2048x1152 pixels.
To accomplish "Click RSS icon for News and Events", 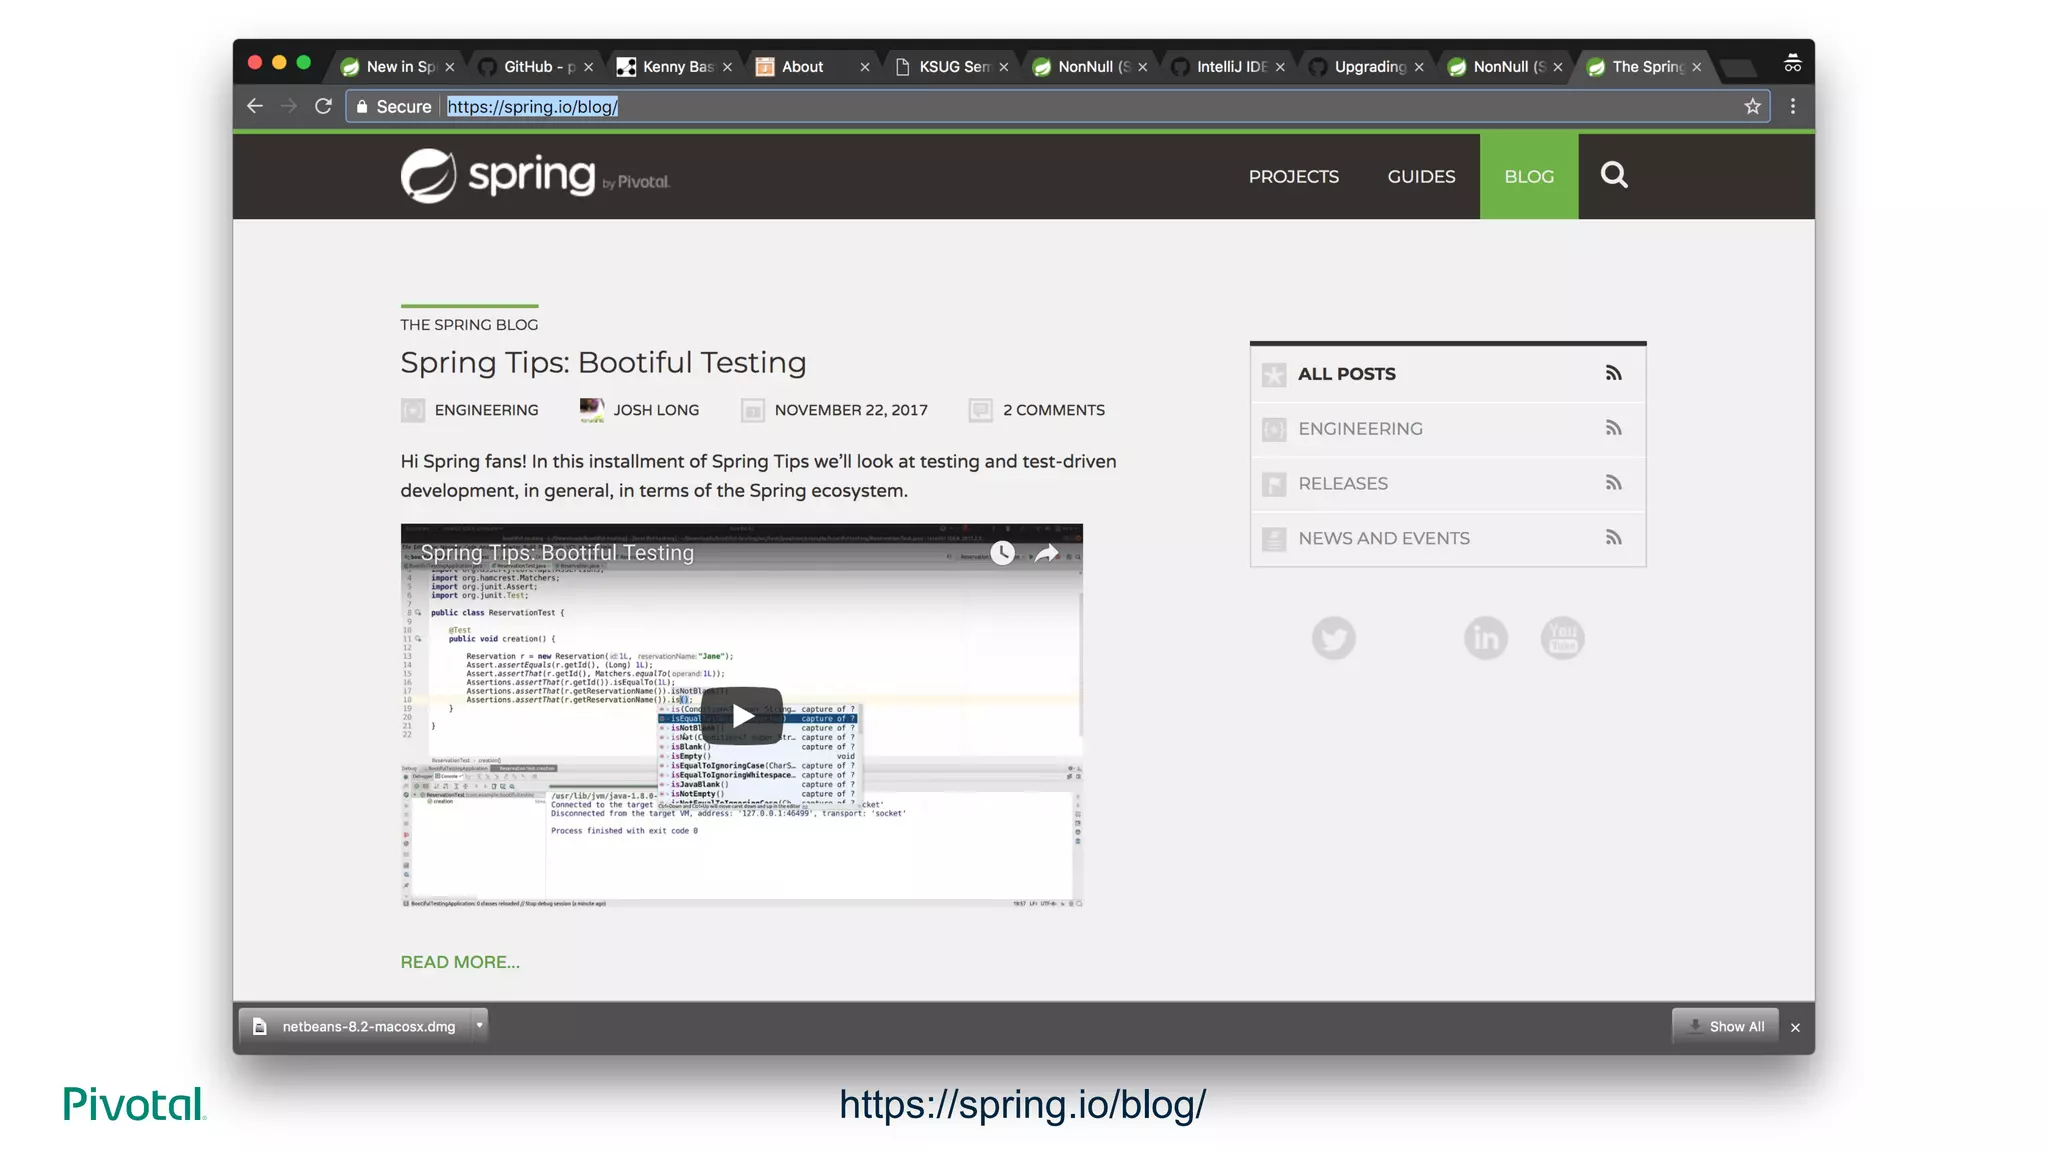I will (x=1613, y=538).
